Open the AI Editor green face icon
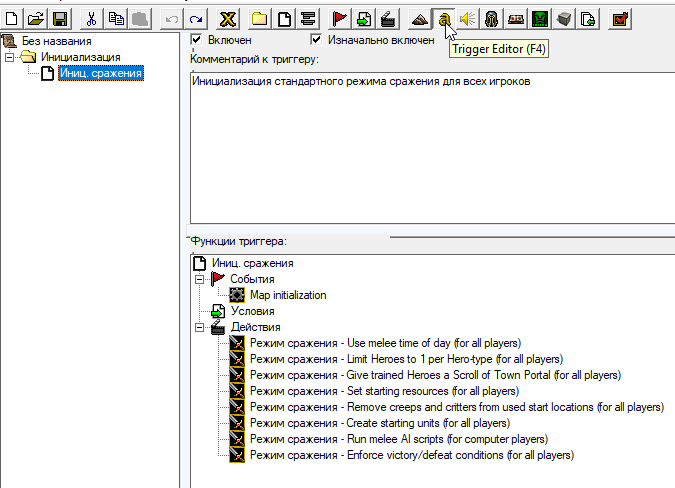The height and width of the screenshot is (488, 675). (x=540, y=19)
